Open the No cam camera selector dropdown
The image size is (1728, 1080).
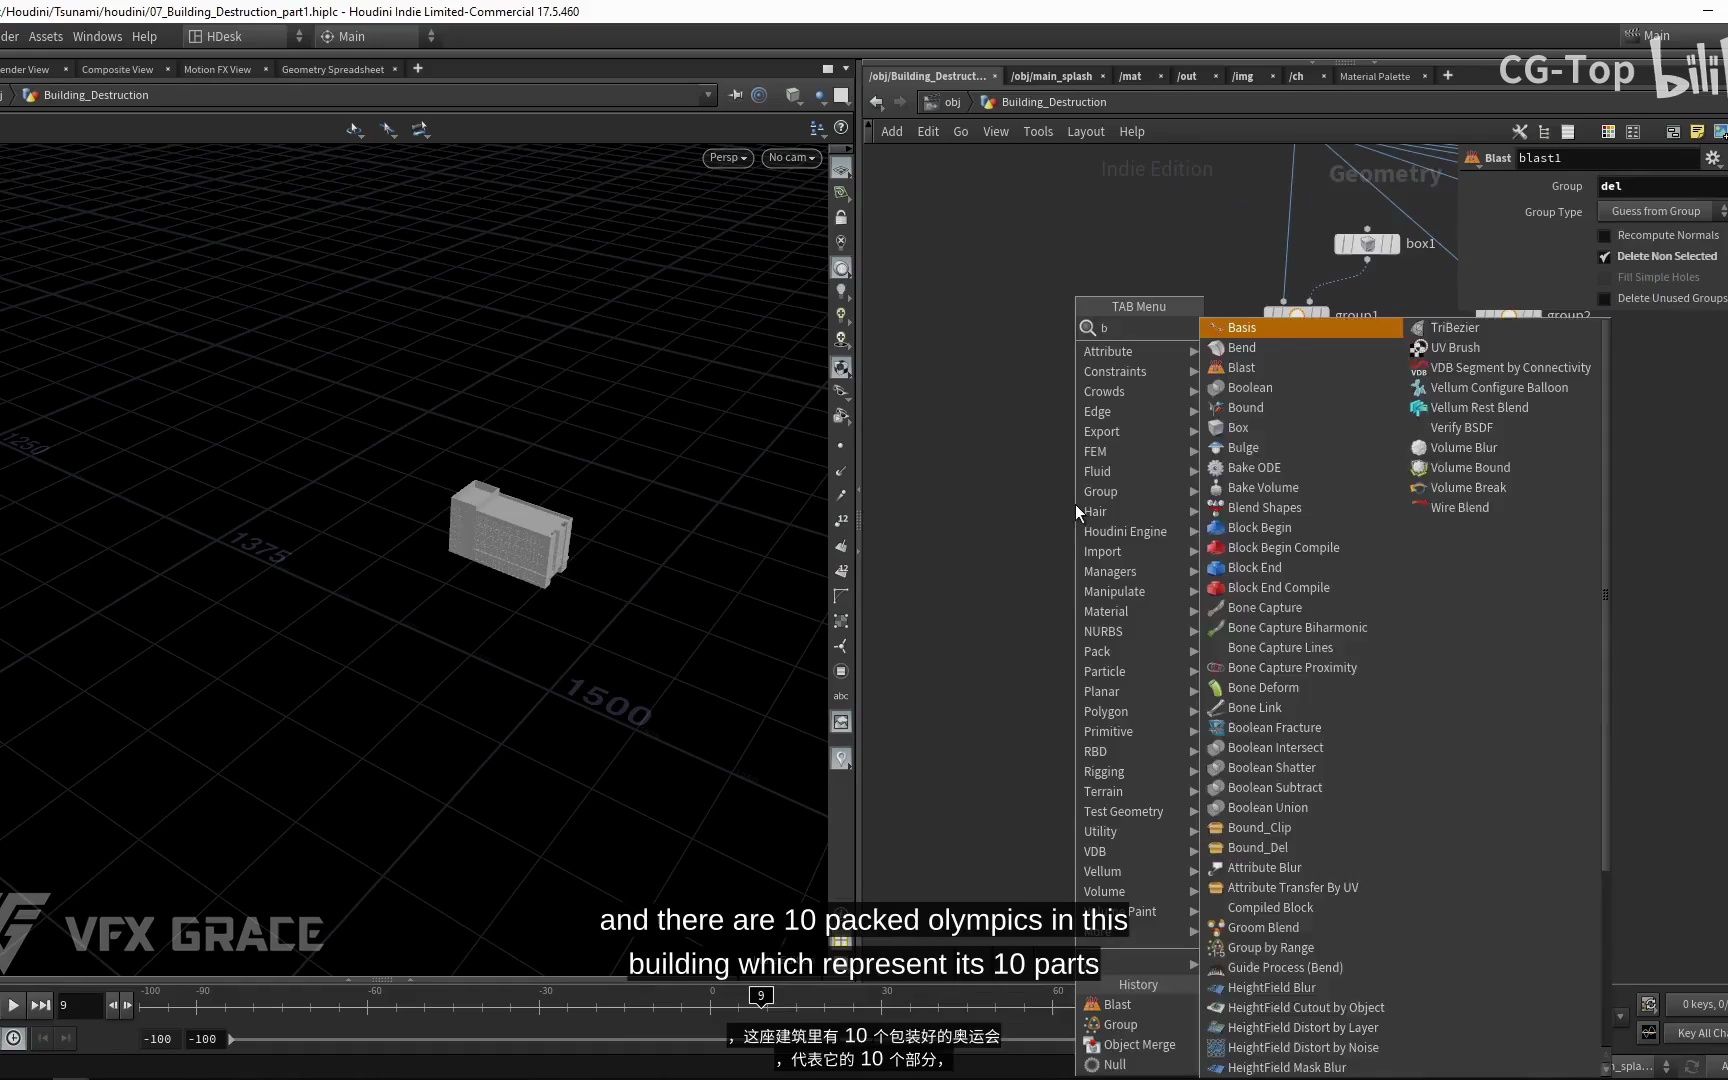(790, 158)
